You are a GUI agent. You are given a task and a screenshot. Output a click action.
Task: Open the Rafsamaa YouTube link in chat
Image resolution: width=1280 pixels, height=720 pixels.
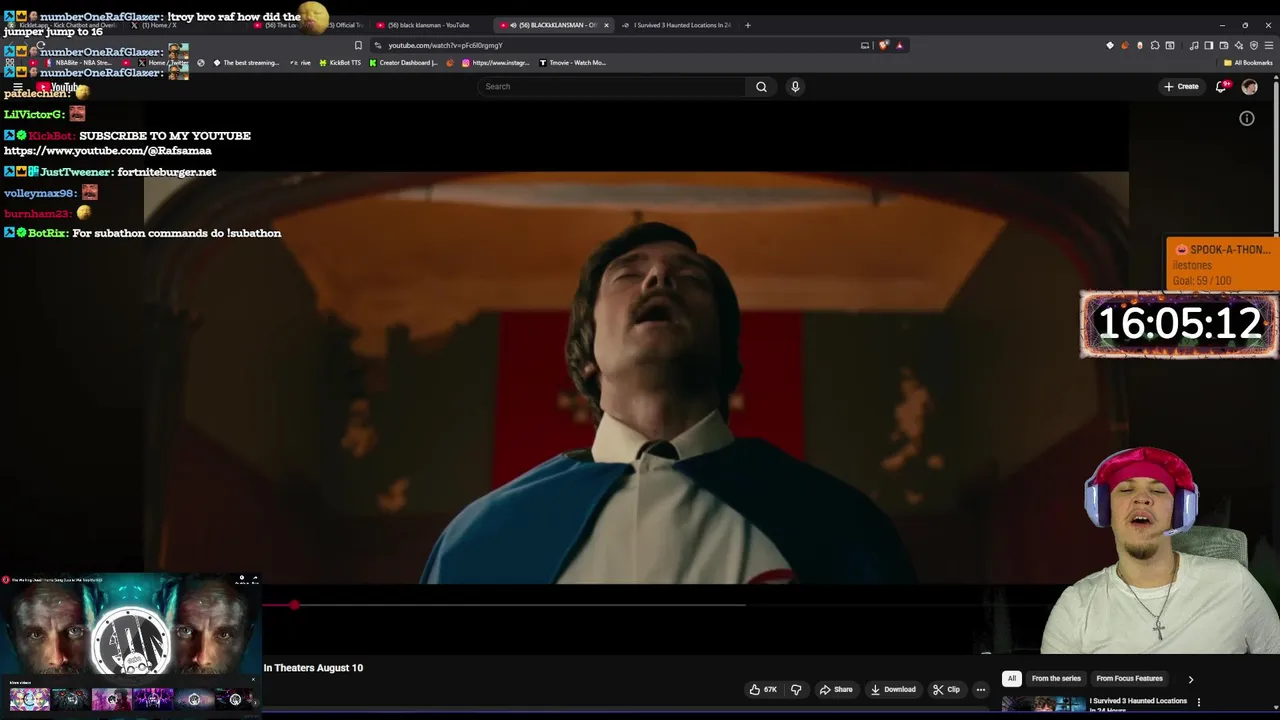point(108,151)
